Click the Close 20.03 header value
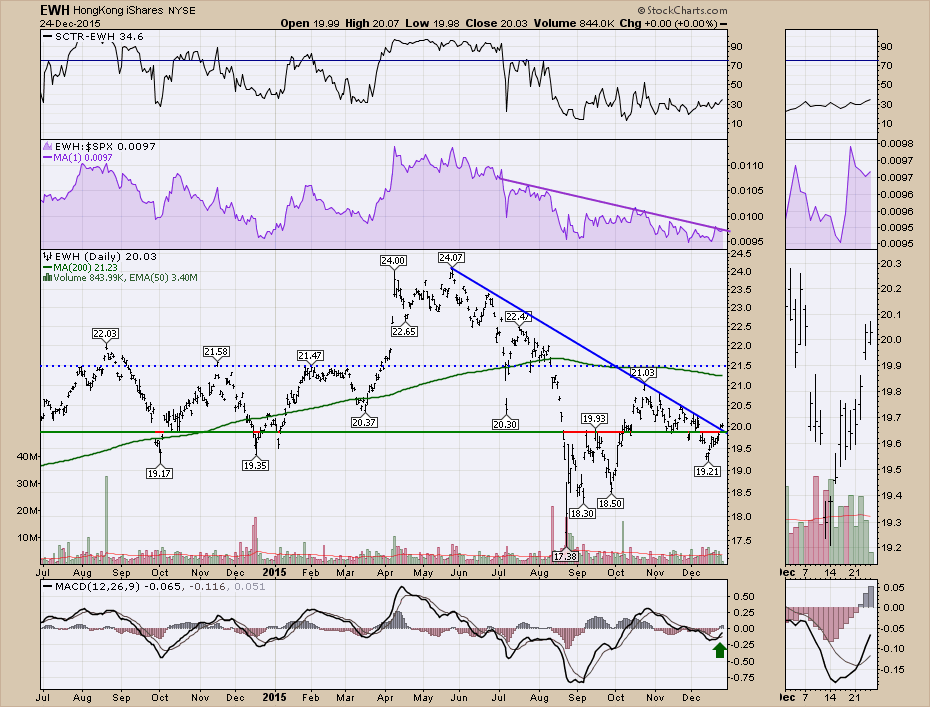Image resolution: width=930 pixels, height=707 pixels. 497,23
